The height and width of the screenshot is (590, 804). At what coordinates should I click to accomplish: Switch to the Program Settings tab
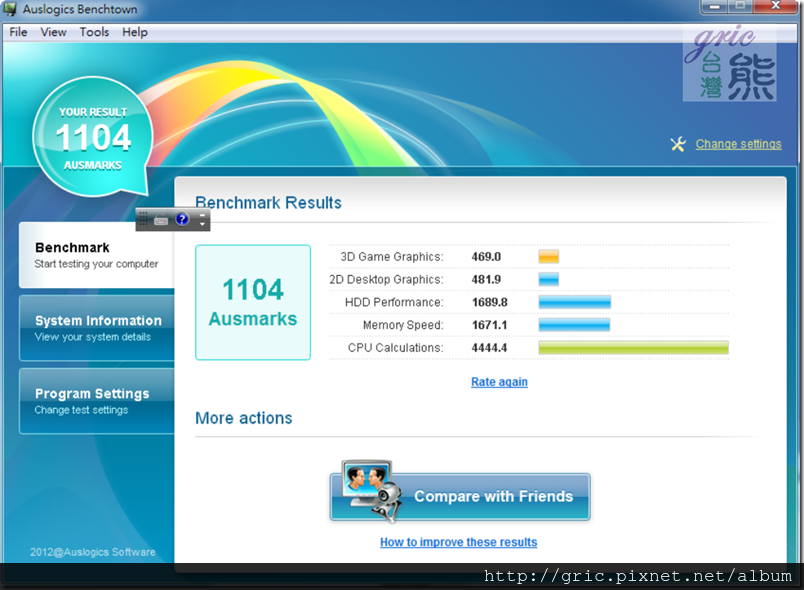click(97, 401)
